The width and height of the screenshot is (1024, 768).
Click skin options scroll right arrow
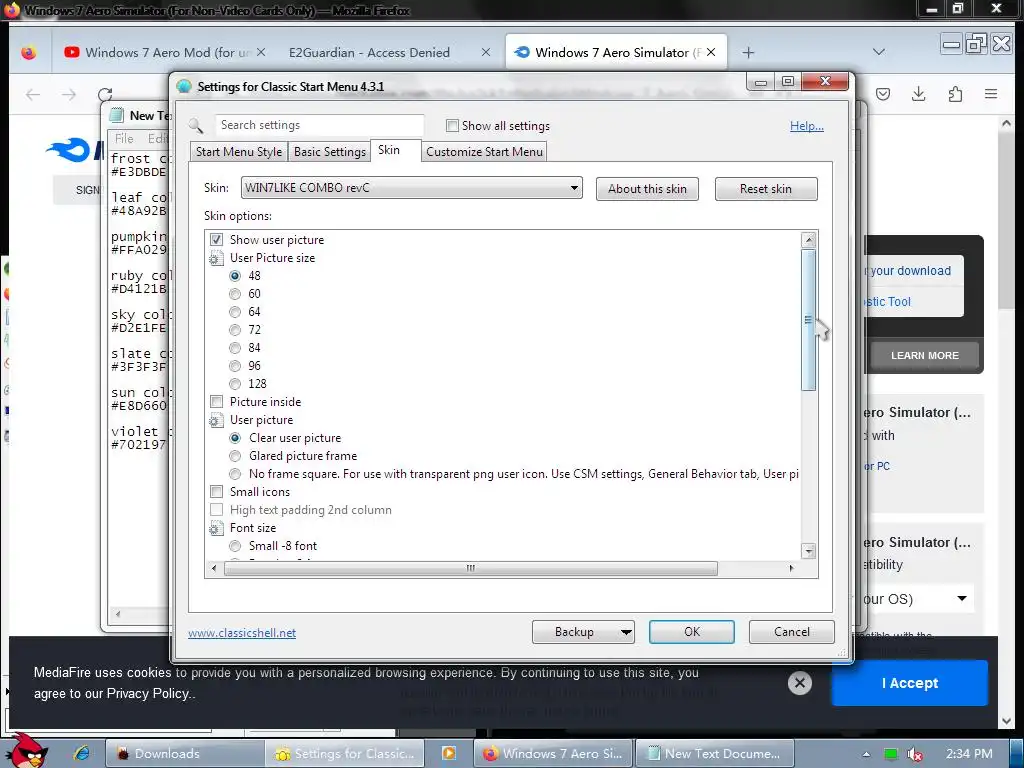[791, 569]
